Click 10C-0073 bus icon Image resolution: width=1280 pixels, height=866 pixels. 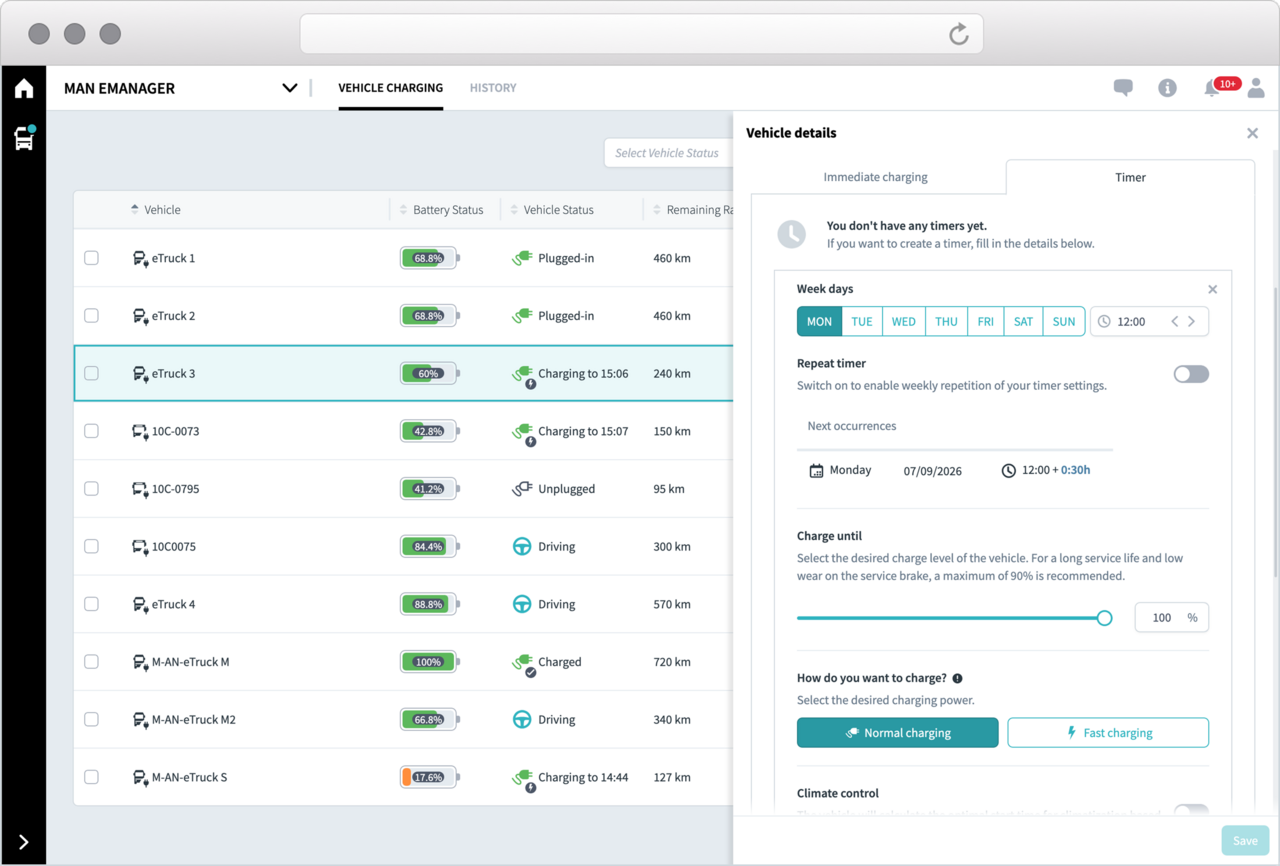(x=140, y=432)
